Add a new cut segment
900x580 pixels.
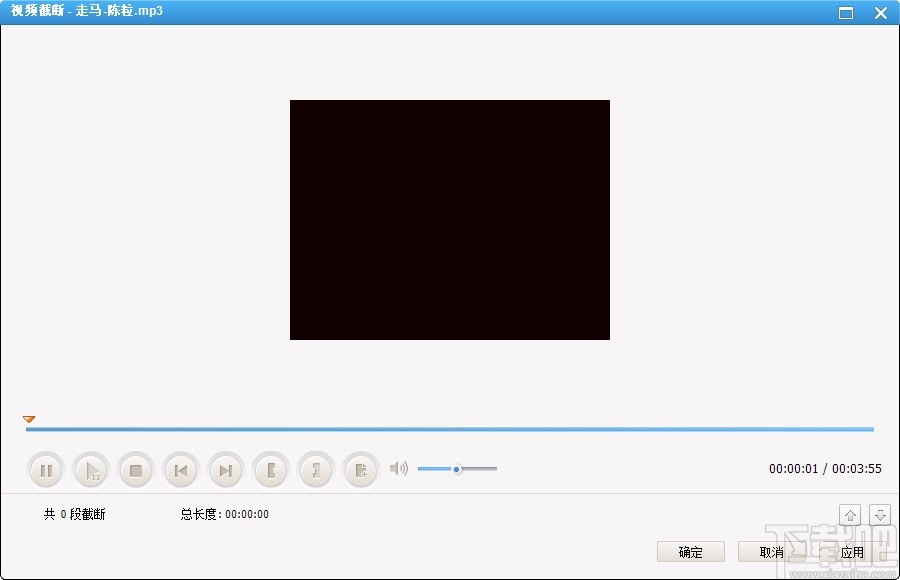(x=361, y=469)
